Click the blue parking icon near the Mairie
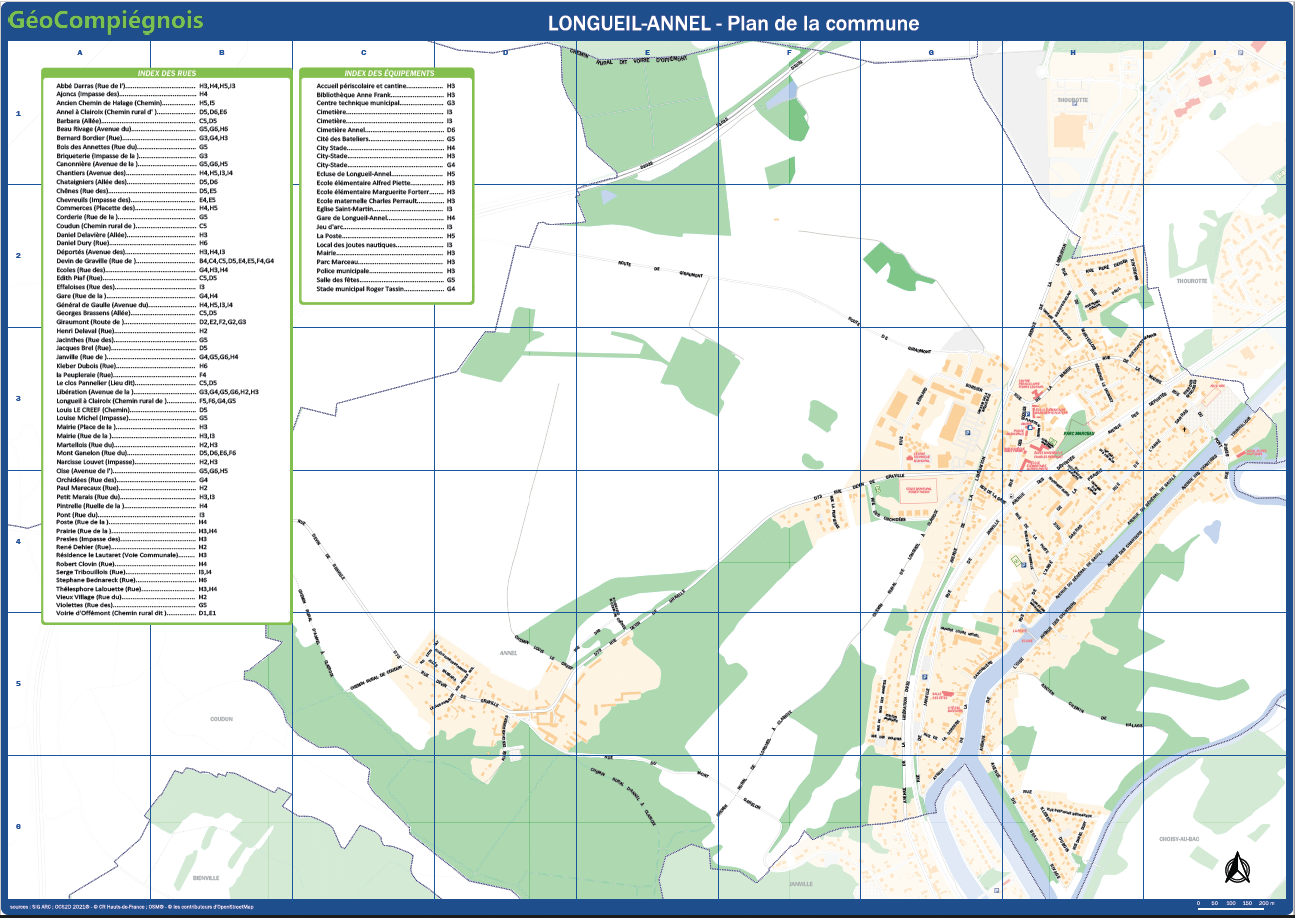This screenshot has width=1295, height=918. (x=1027, y=414)
